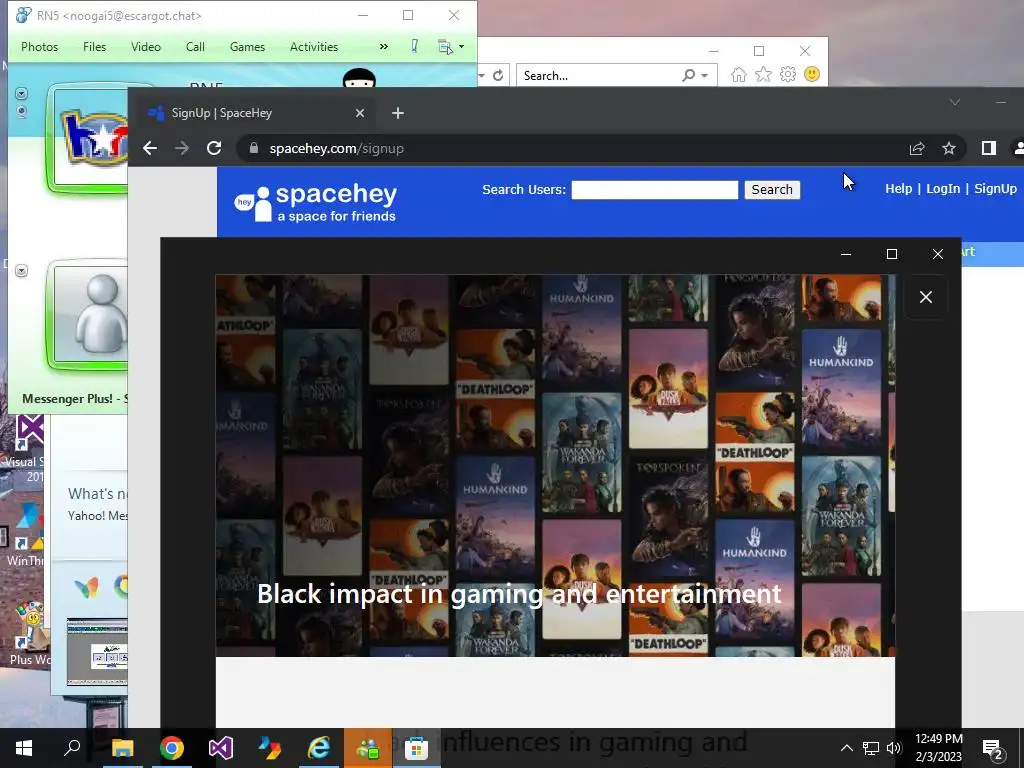Viewport: 1024px width, 768px height.
Task: Click the Internet Explorer home icon
Action: (739, 75)
